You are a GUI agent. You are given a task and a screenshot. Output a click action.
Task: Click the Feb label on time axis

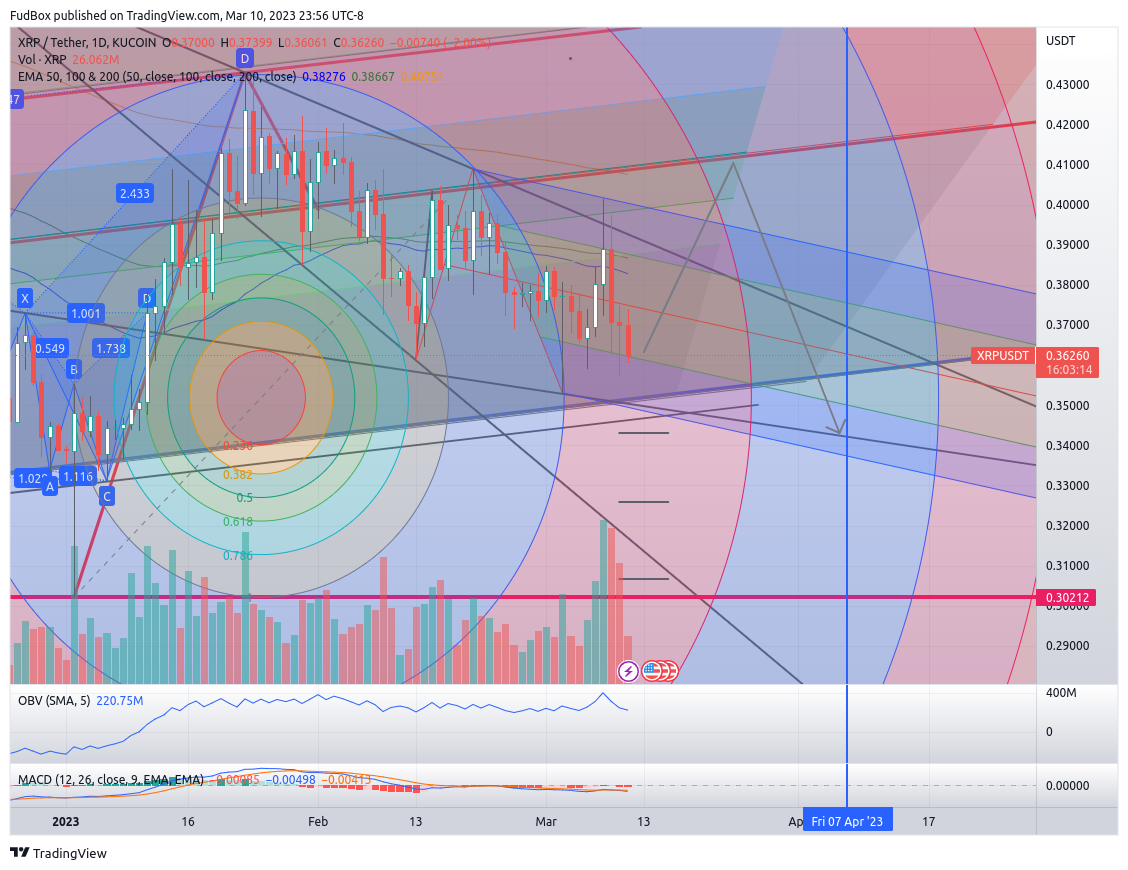(x=317, y=821)
